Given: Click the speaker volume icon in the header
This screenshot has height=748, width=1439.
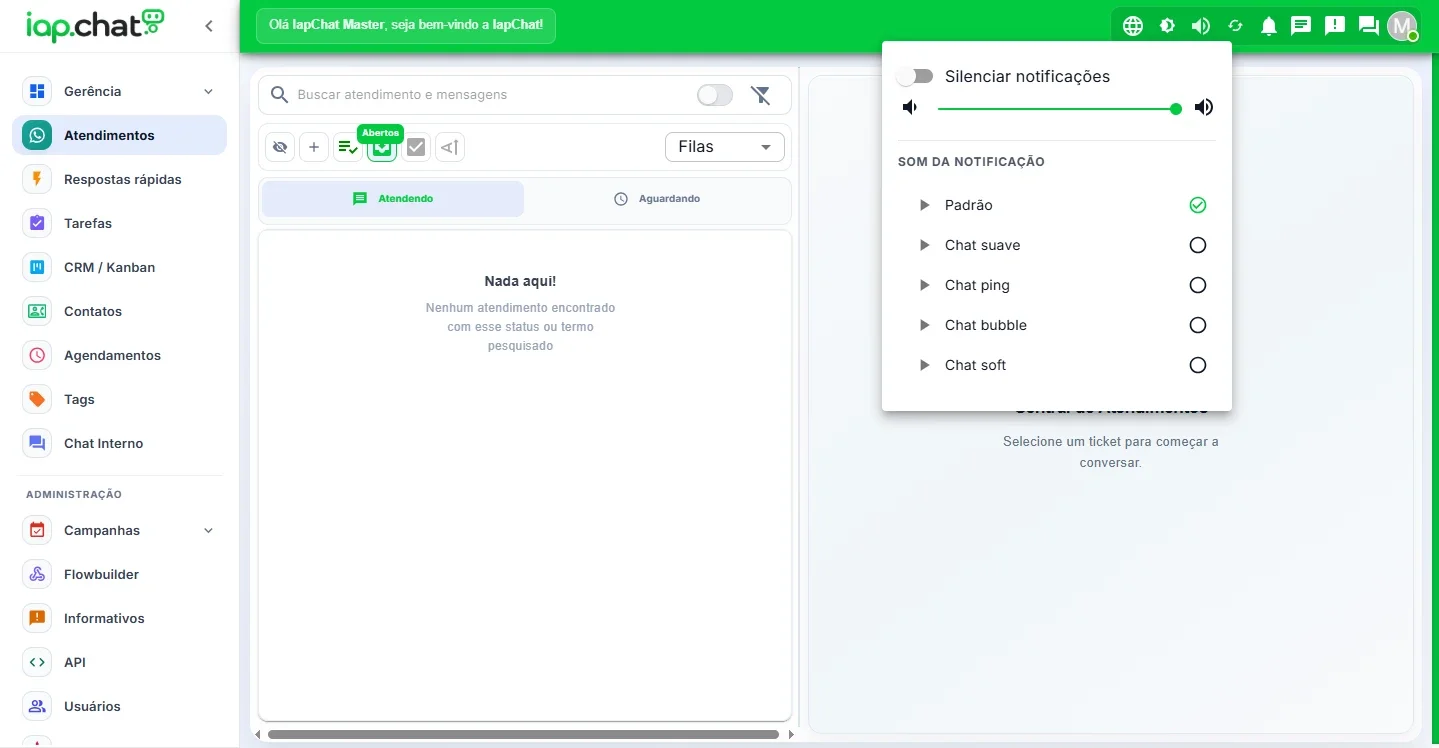Looking at the screenshot, I should pyautogui.click(x=1201, y=26).
